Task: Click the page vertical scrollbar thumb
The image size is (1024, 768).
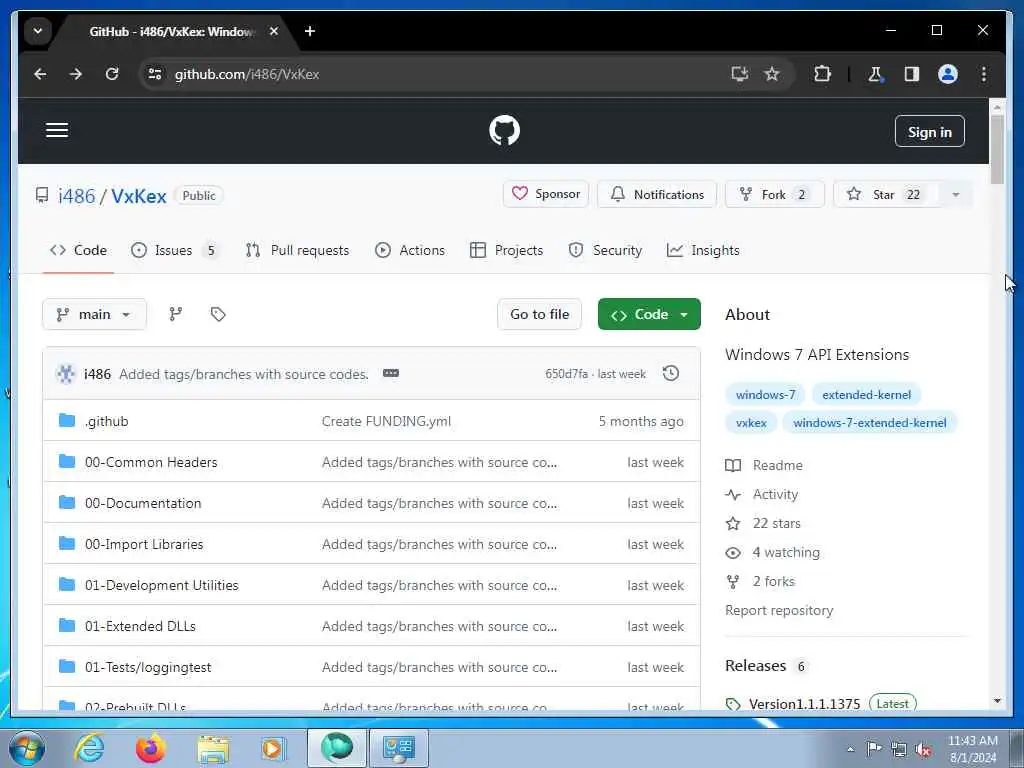Action: (997, 149)
